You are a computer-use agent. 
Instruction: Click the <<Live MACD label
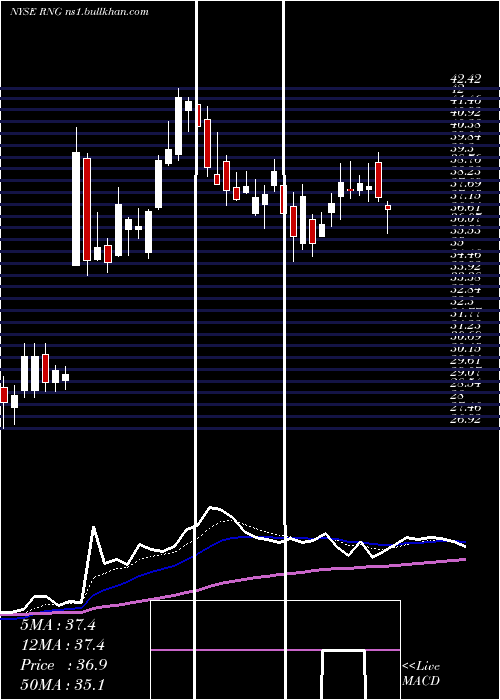pyautogui.click(x=421, y=674)
